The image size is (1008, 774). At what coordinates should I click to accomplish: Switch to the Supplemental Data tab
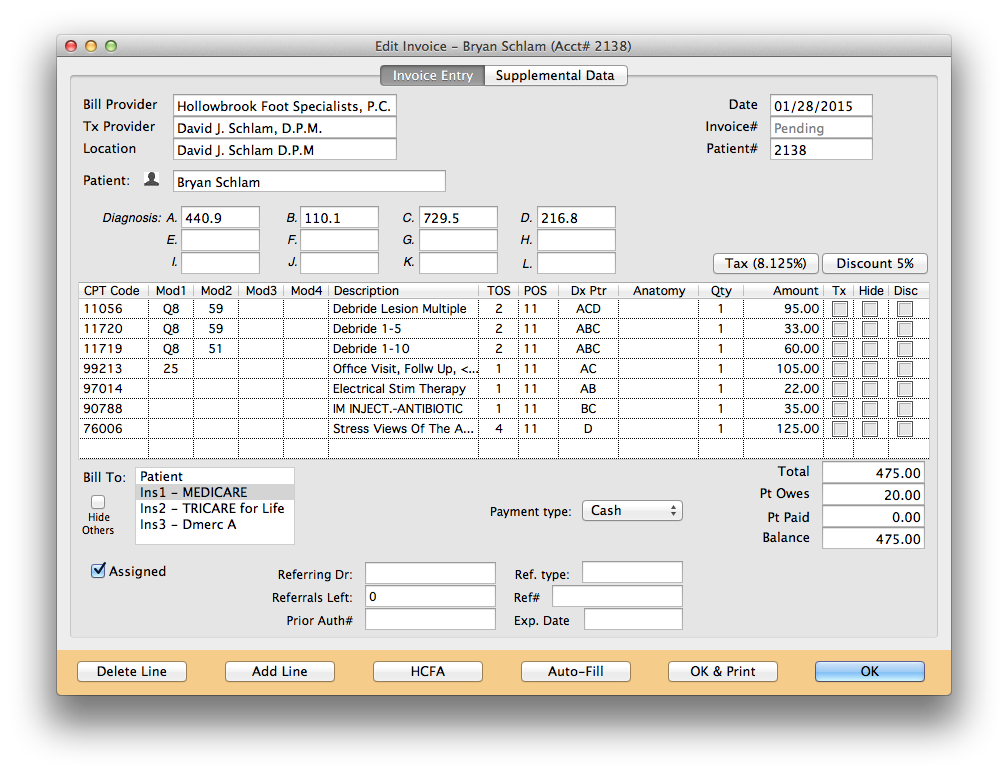tap(555, 76)
